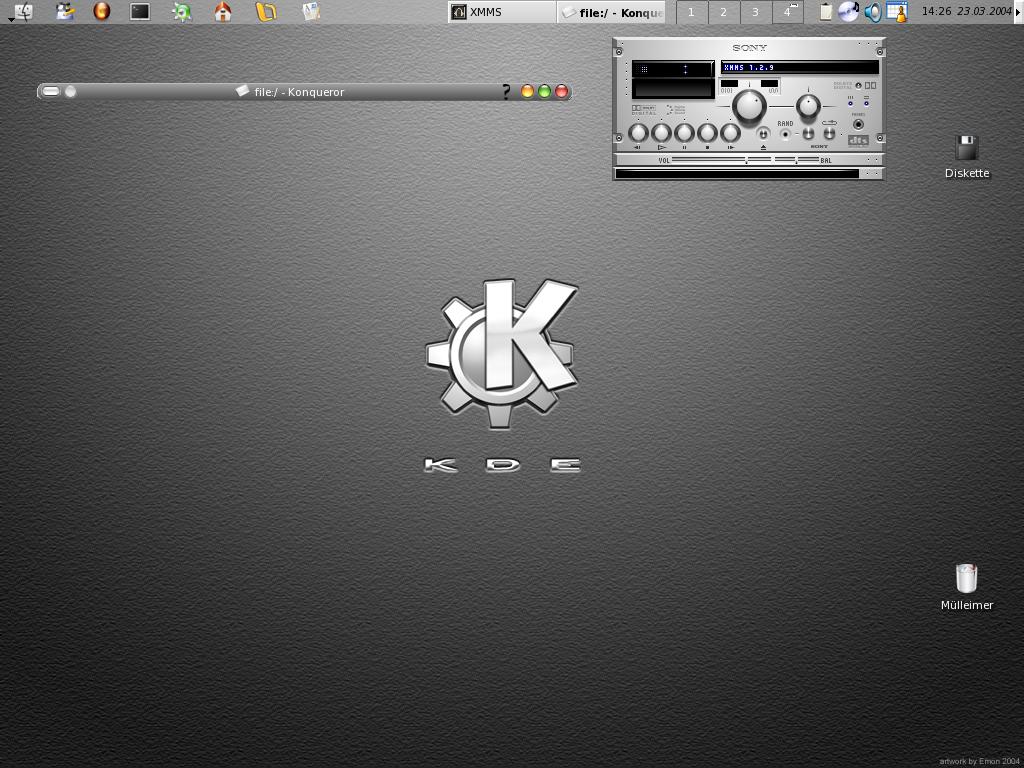Open Konqueror window menu pill button

51,91
